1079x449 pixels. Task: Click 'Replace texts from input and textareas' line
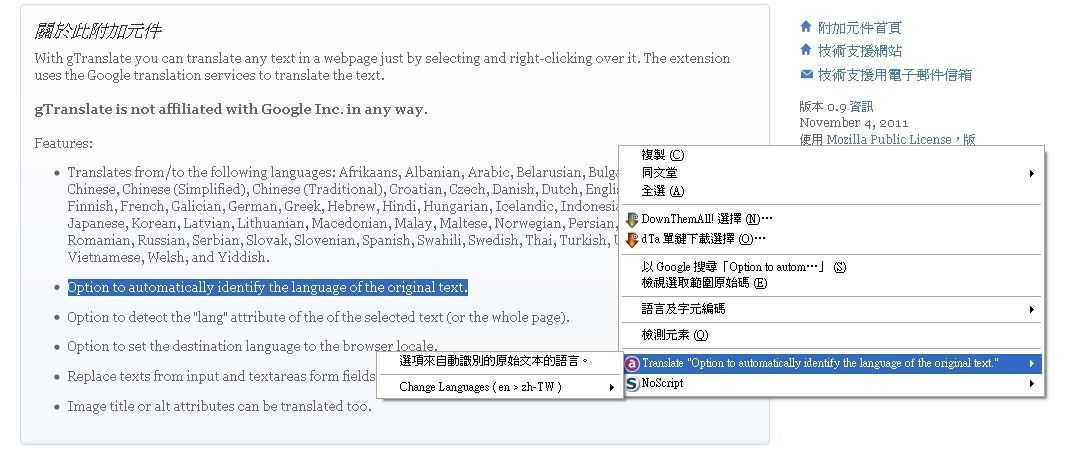pos(221,377)
